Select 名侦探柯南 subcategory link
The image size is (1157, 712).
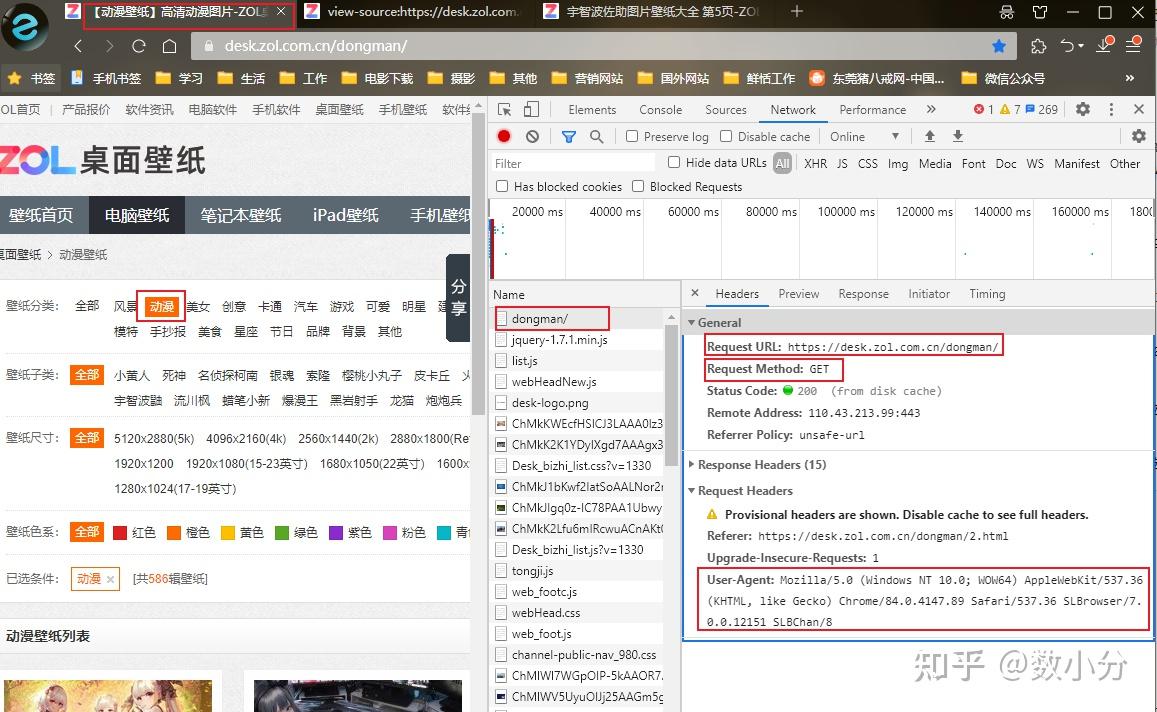pyautogui.click(x=228, y=376)
